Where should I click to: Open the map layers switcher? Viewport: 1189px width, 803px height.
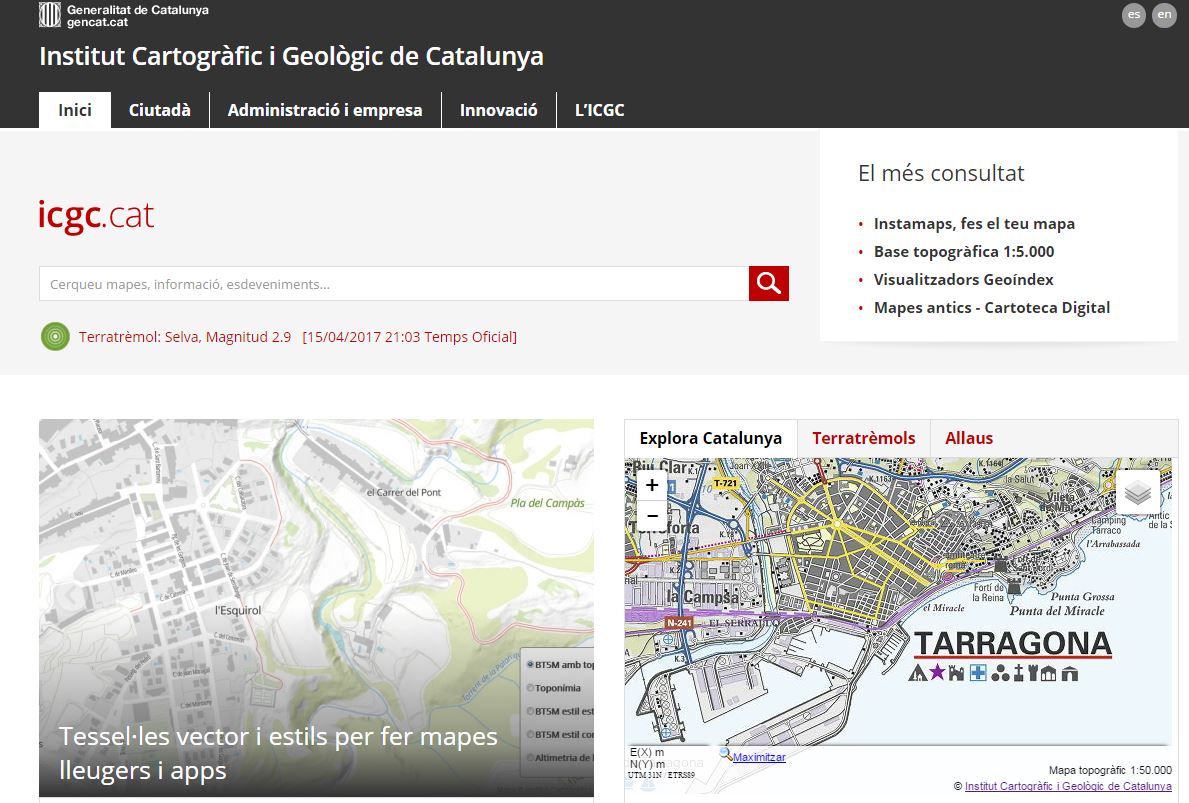1137,493
